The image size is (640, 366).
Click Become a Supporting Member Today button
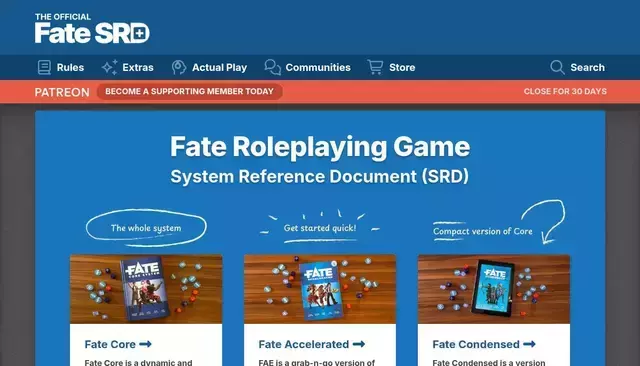point(189,91)
